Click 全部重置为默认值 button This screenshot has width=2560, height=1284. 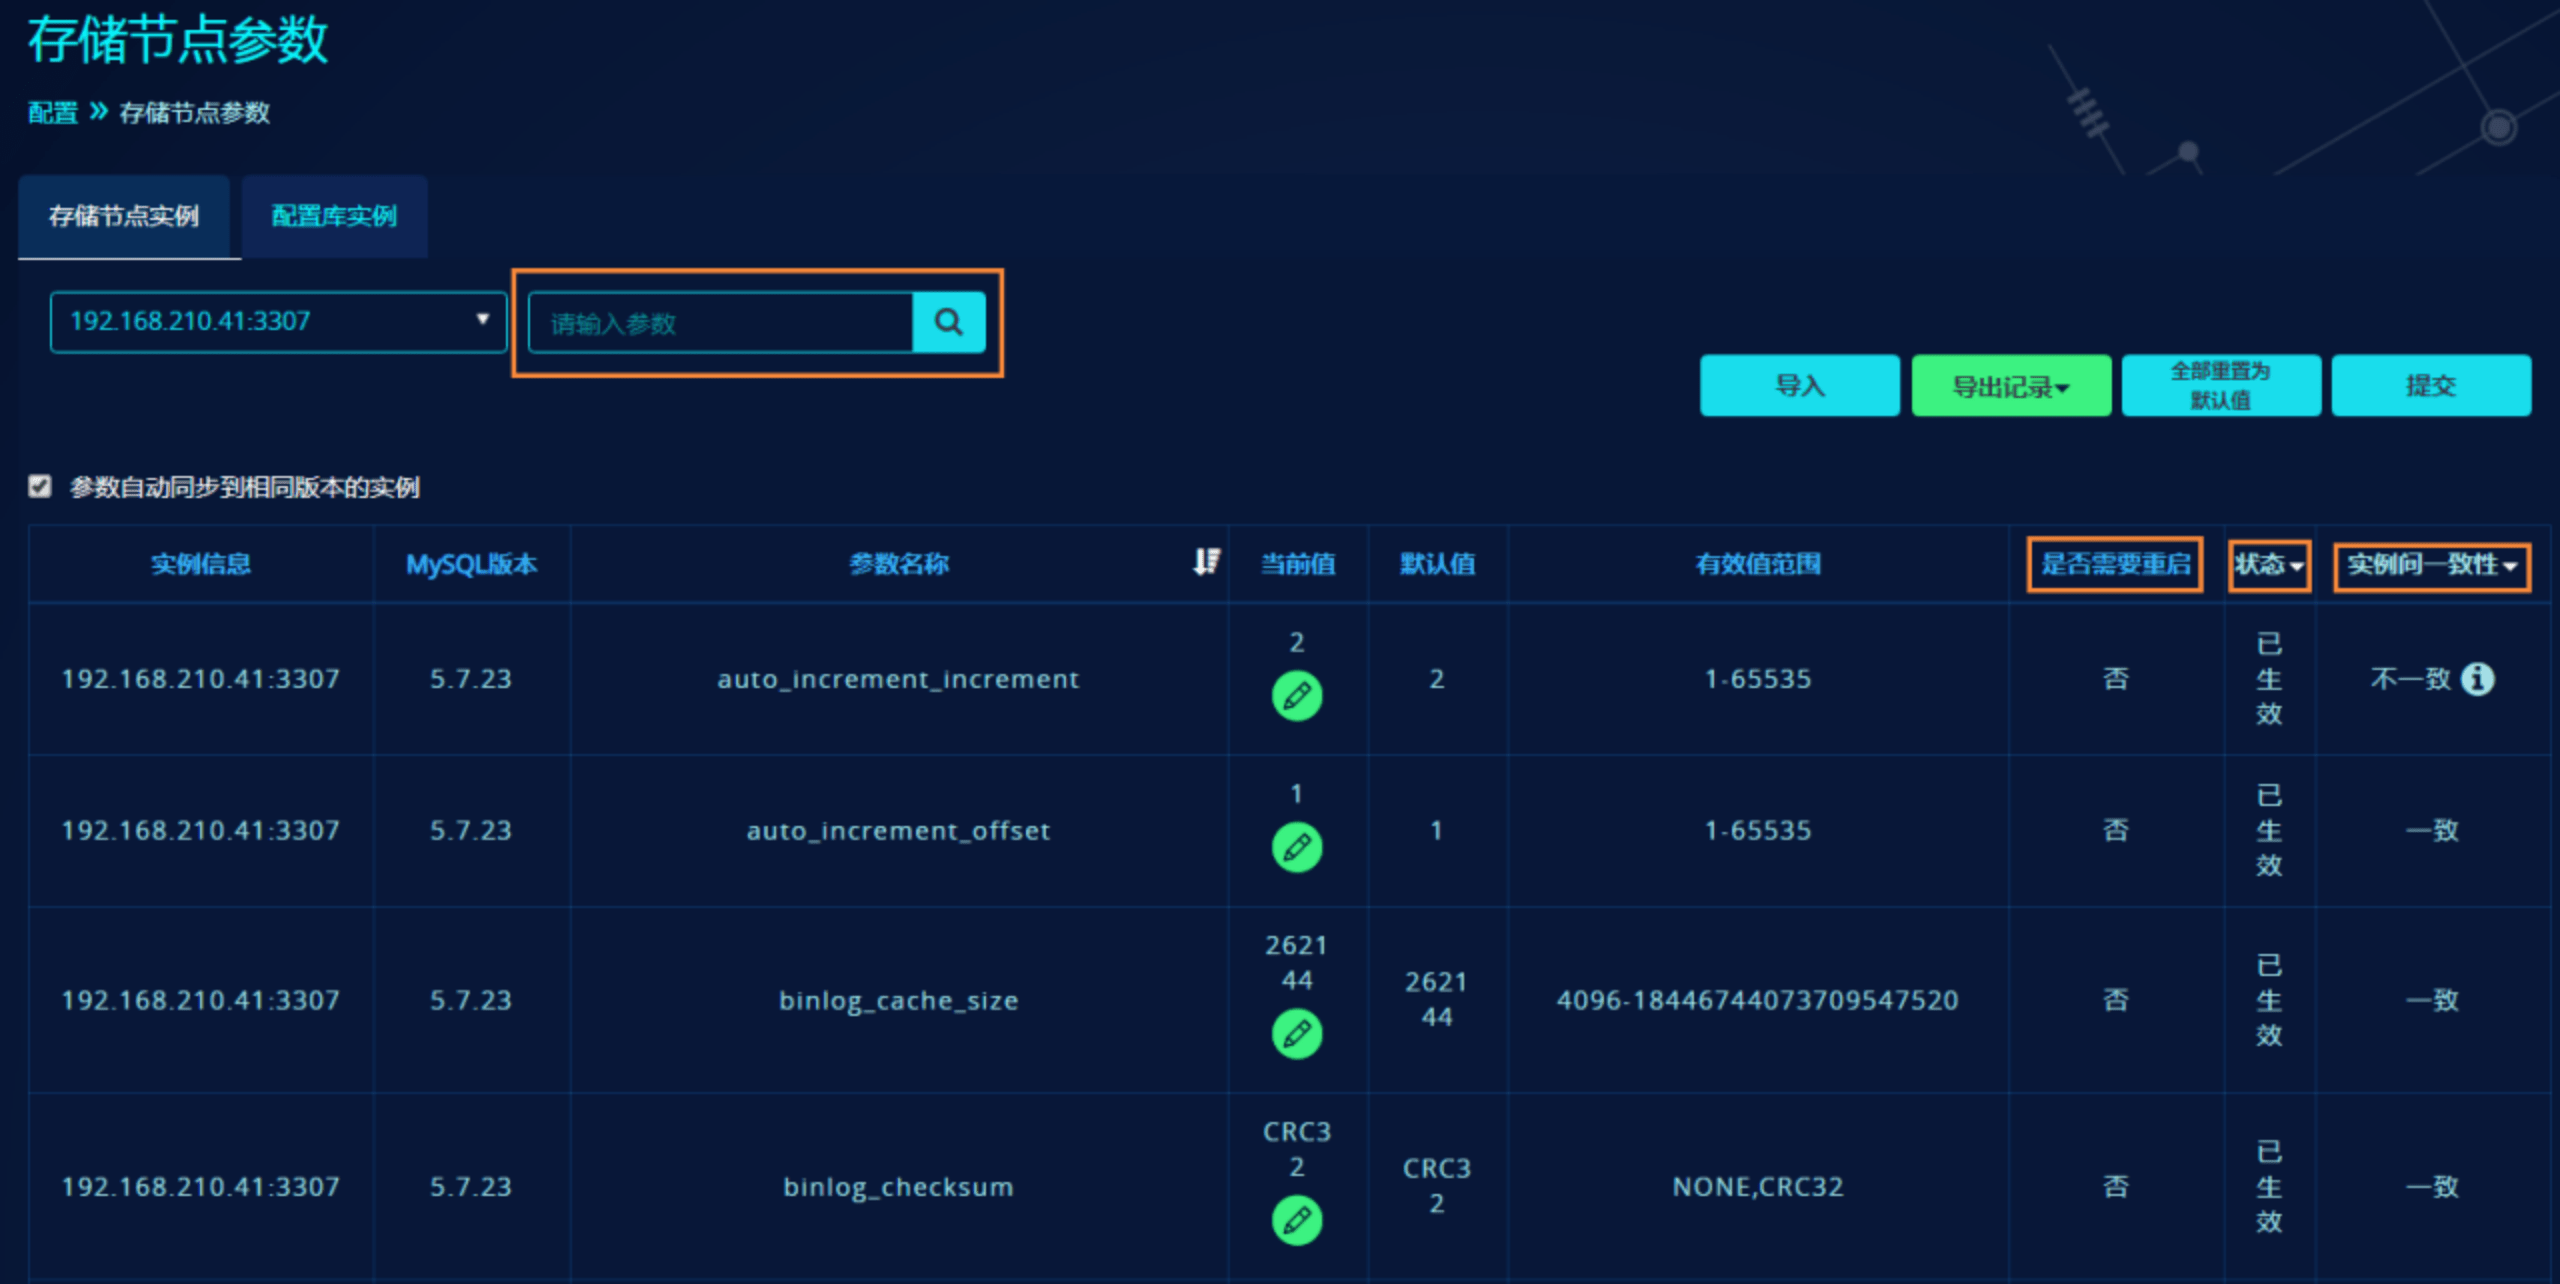2220,386
